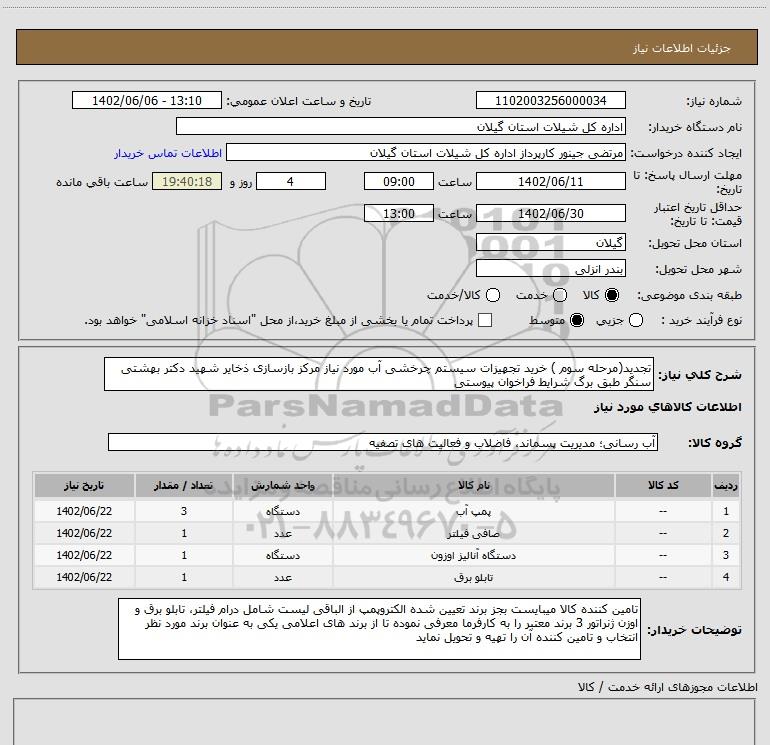
Task: Click the remaining time counter 19:40:18
Action: point(187,182)
